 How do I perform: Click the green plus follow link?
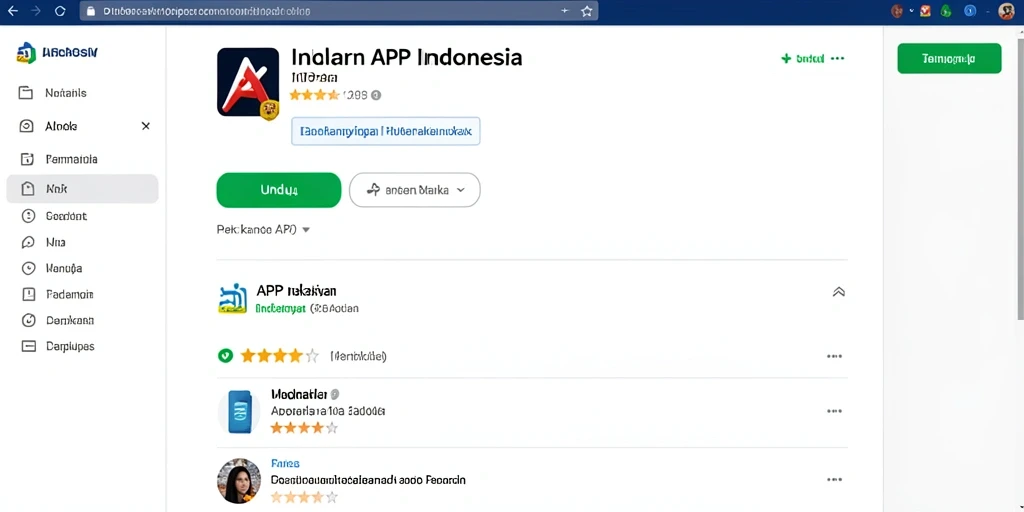(x=803, y=59)
